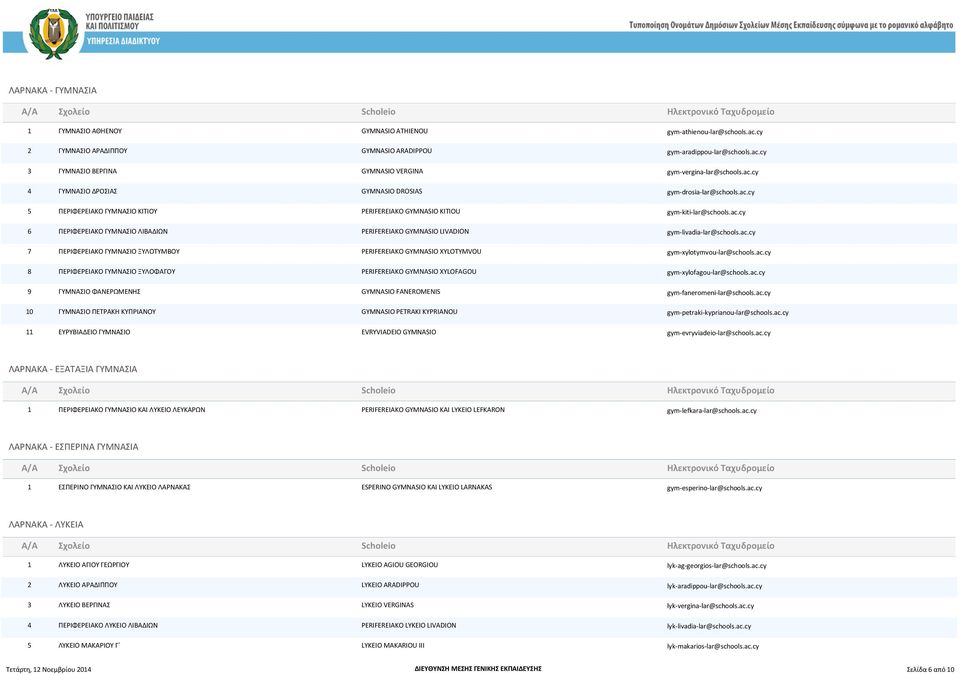Click 'PERIFEREIAKO GYMNASIO LIVADION' cell

click(x=415, y=232)
